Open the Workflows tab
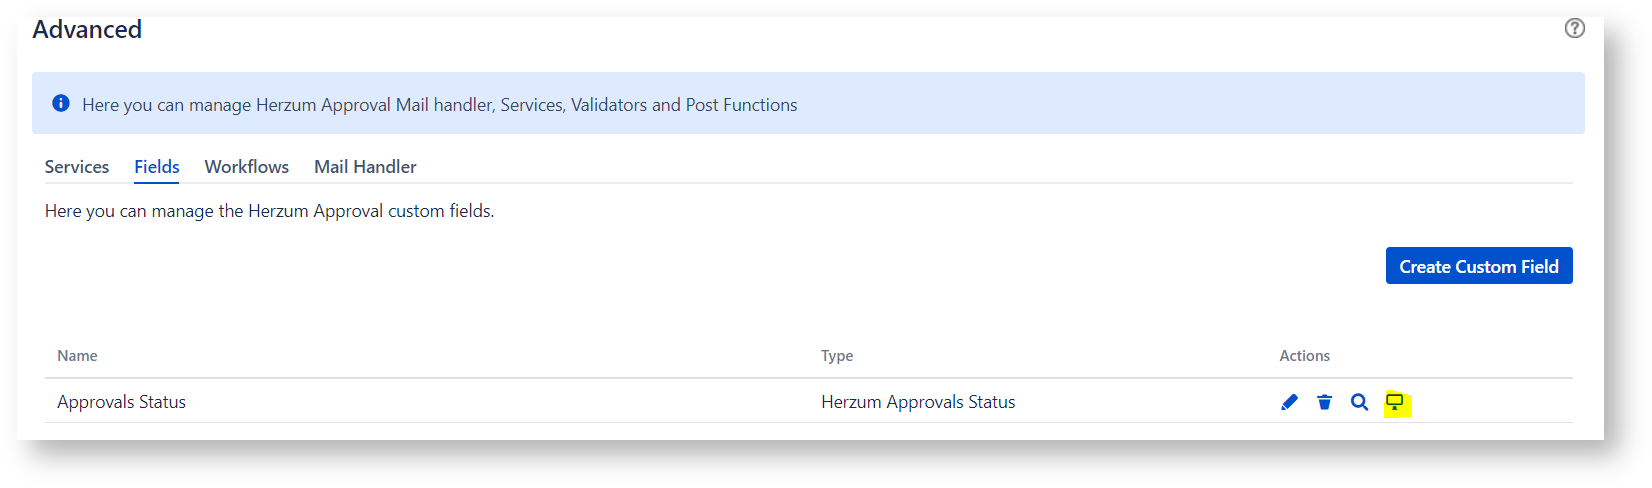The image size is (1652, 488). click(247, 167)
